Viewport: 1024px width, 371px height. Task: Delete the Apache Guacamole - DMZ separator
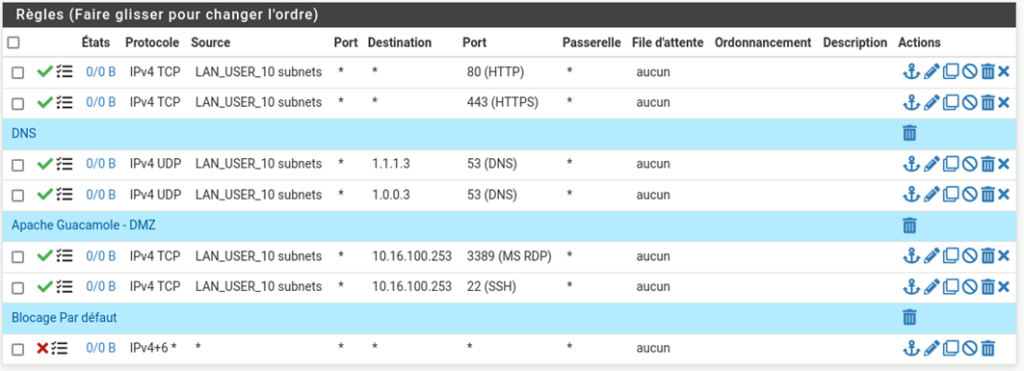tap(909, 225)
